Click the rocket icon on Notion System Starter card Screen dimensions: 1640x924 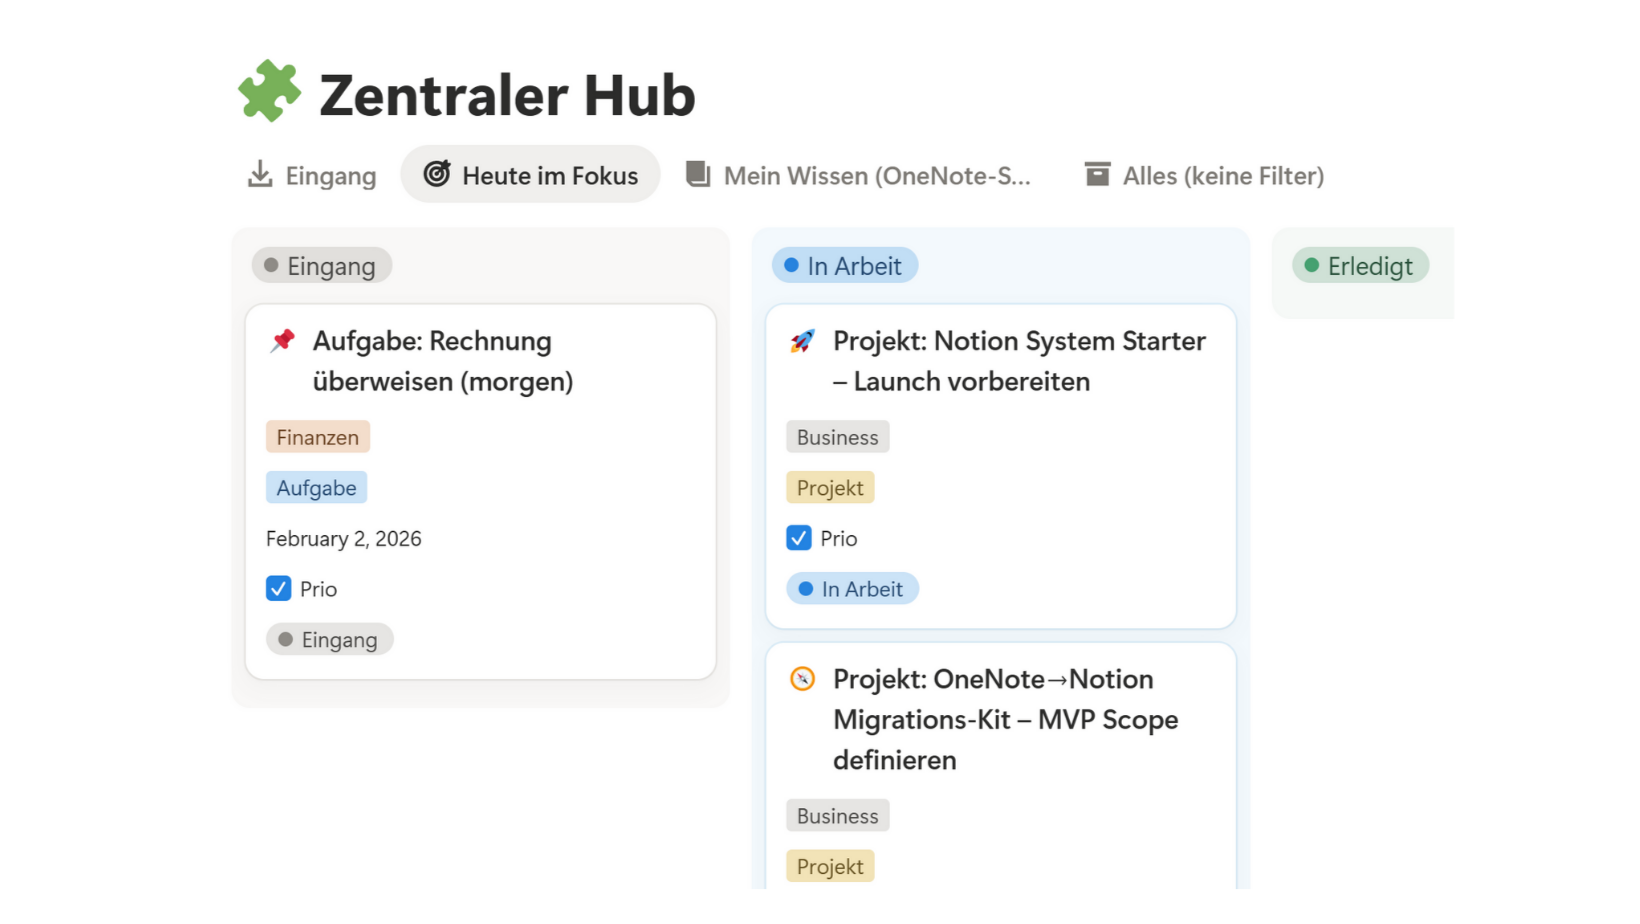802,341
